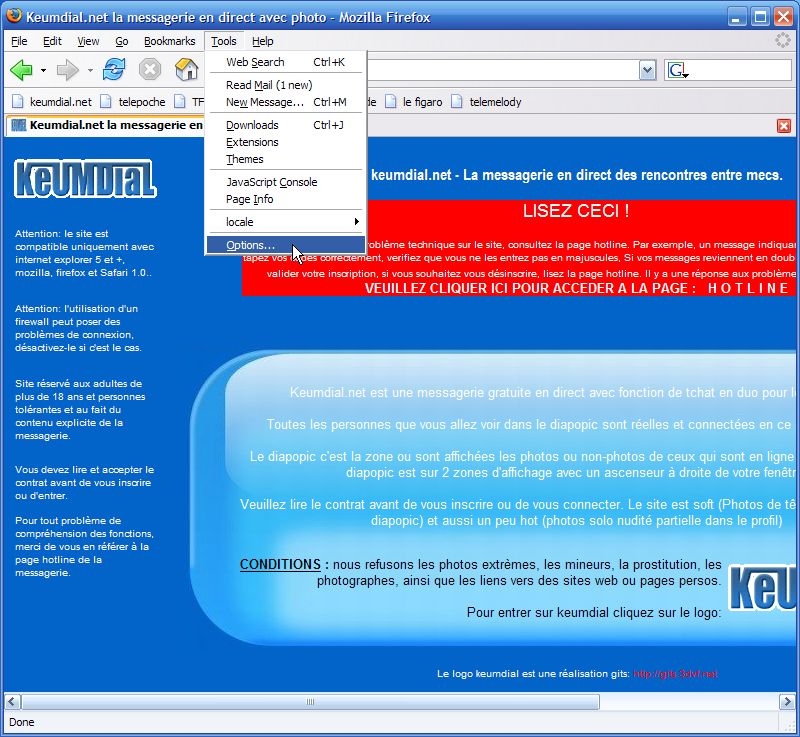800x737 pixels.
Task: Open Downloads from Tools menu
Action: pyautogui.click(x=286, y=125)
